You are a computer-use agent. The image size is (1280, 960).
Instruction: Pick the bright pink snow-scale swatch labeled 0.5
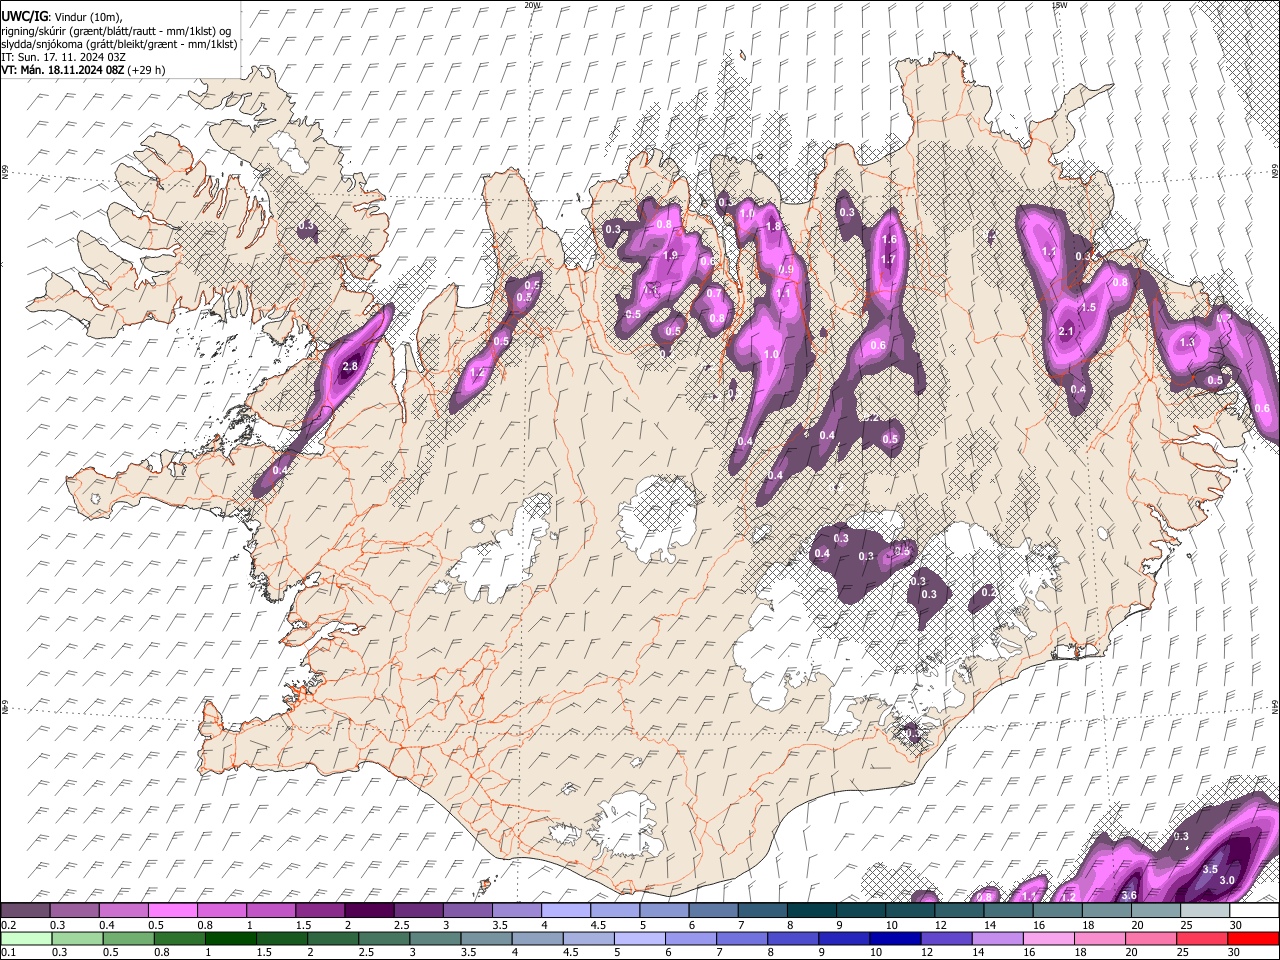[172, 910]
